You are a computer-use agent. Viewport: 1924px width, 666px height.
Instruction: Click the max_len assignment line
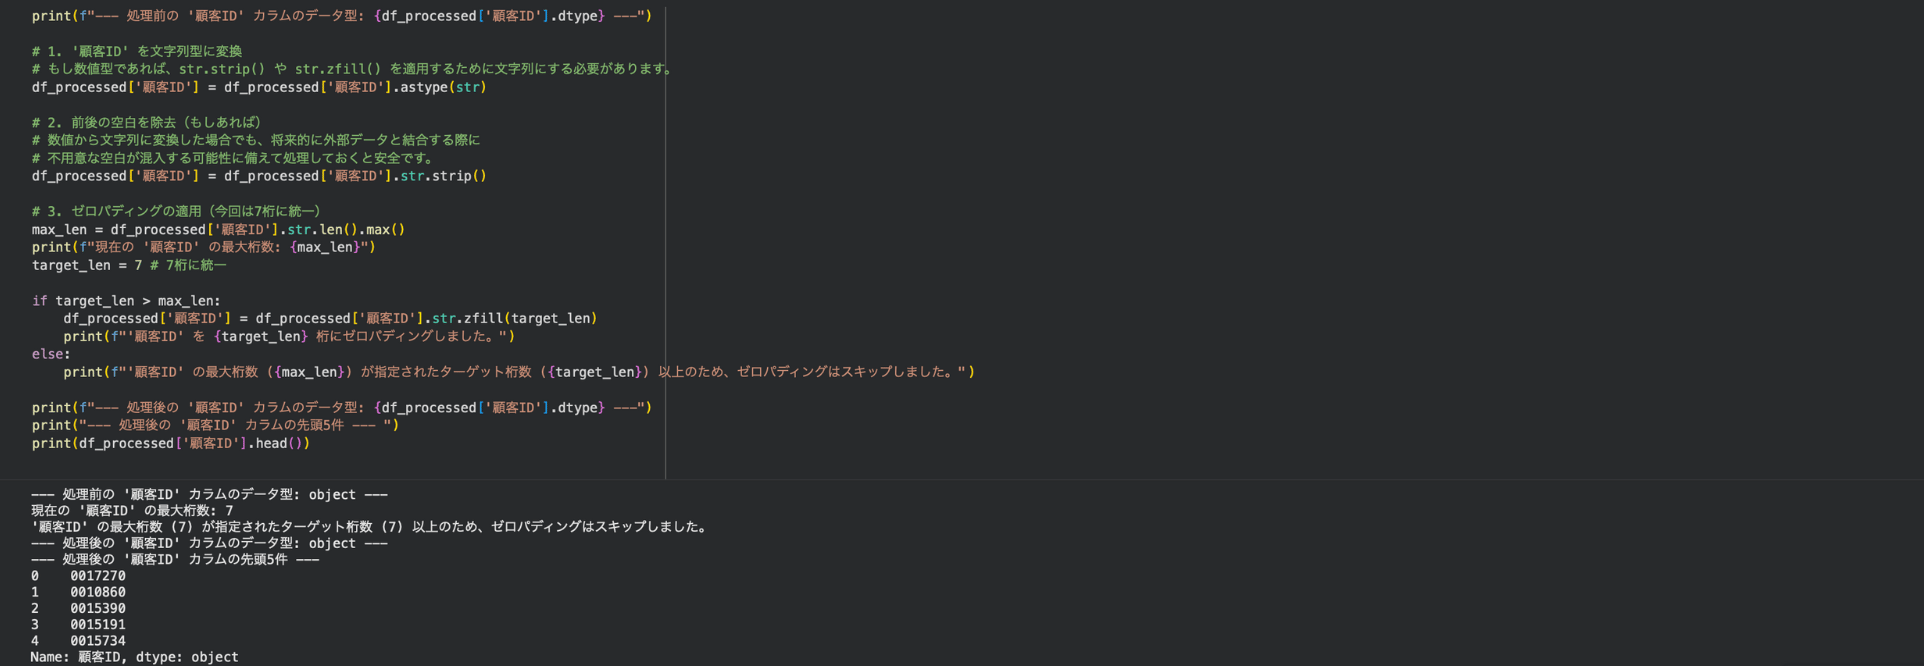[218, 229]
